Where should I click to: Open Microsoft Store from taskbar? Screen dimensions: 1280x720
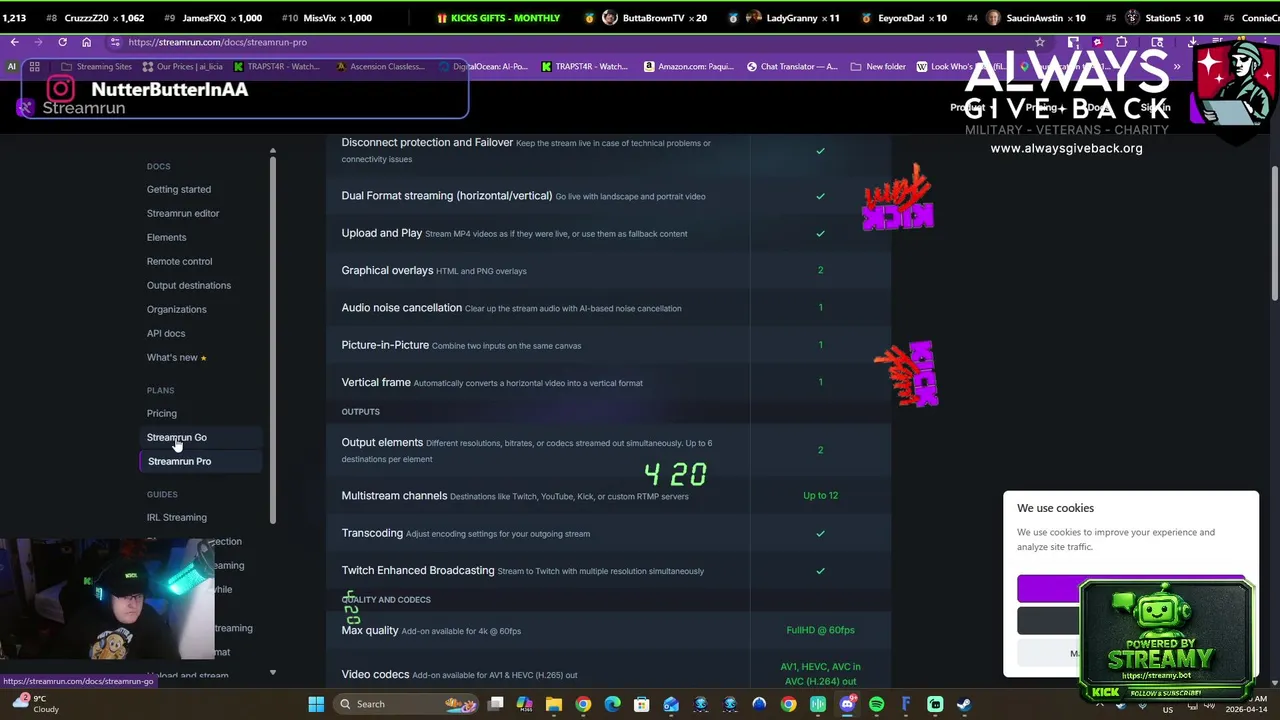(x=641, y=704)
